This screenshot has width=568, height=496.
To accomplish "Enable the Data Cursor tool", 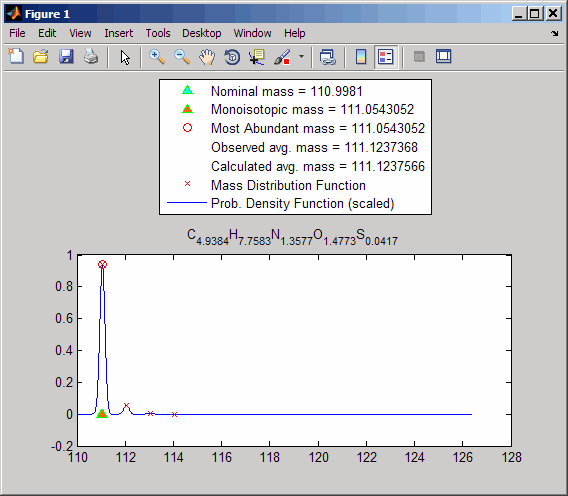I will [x=256, y=57].
